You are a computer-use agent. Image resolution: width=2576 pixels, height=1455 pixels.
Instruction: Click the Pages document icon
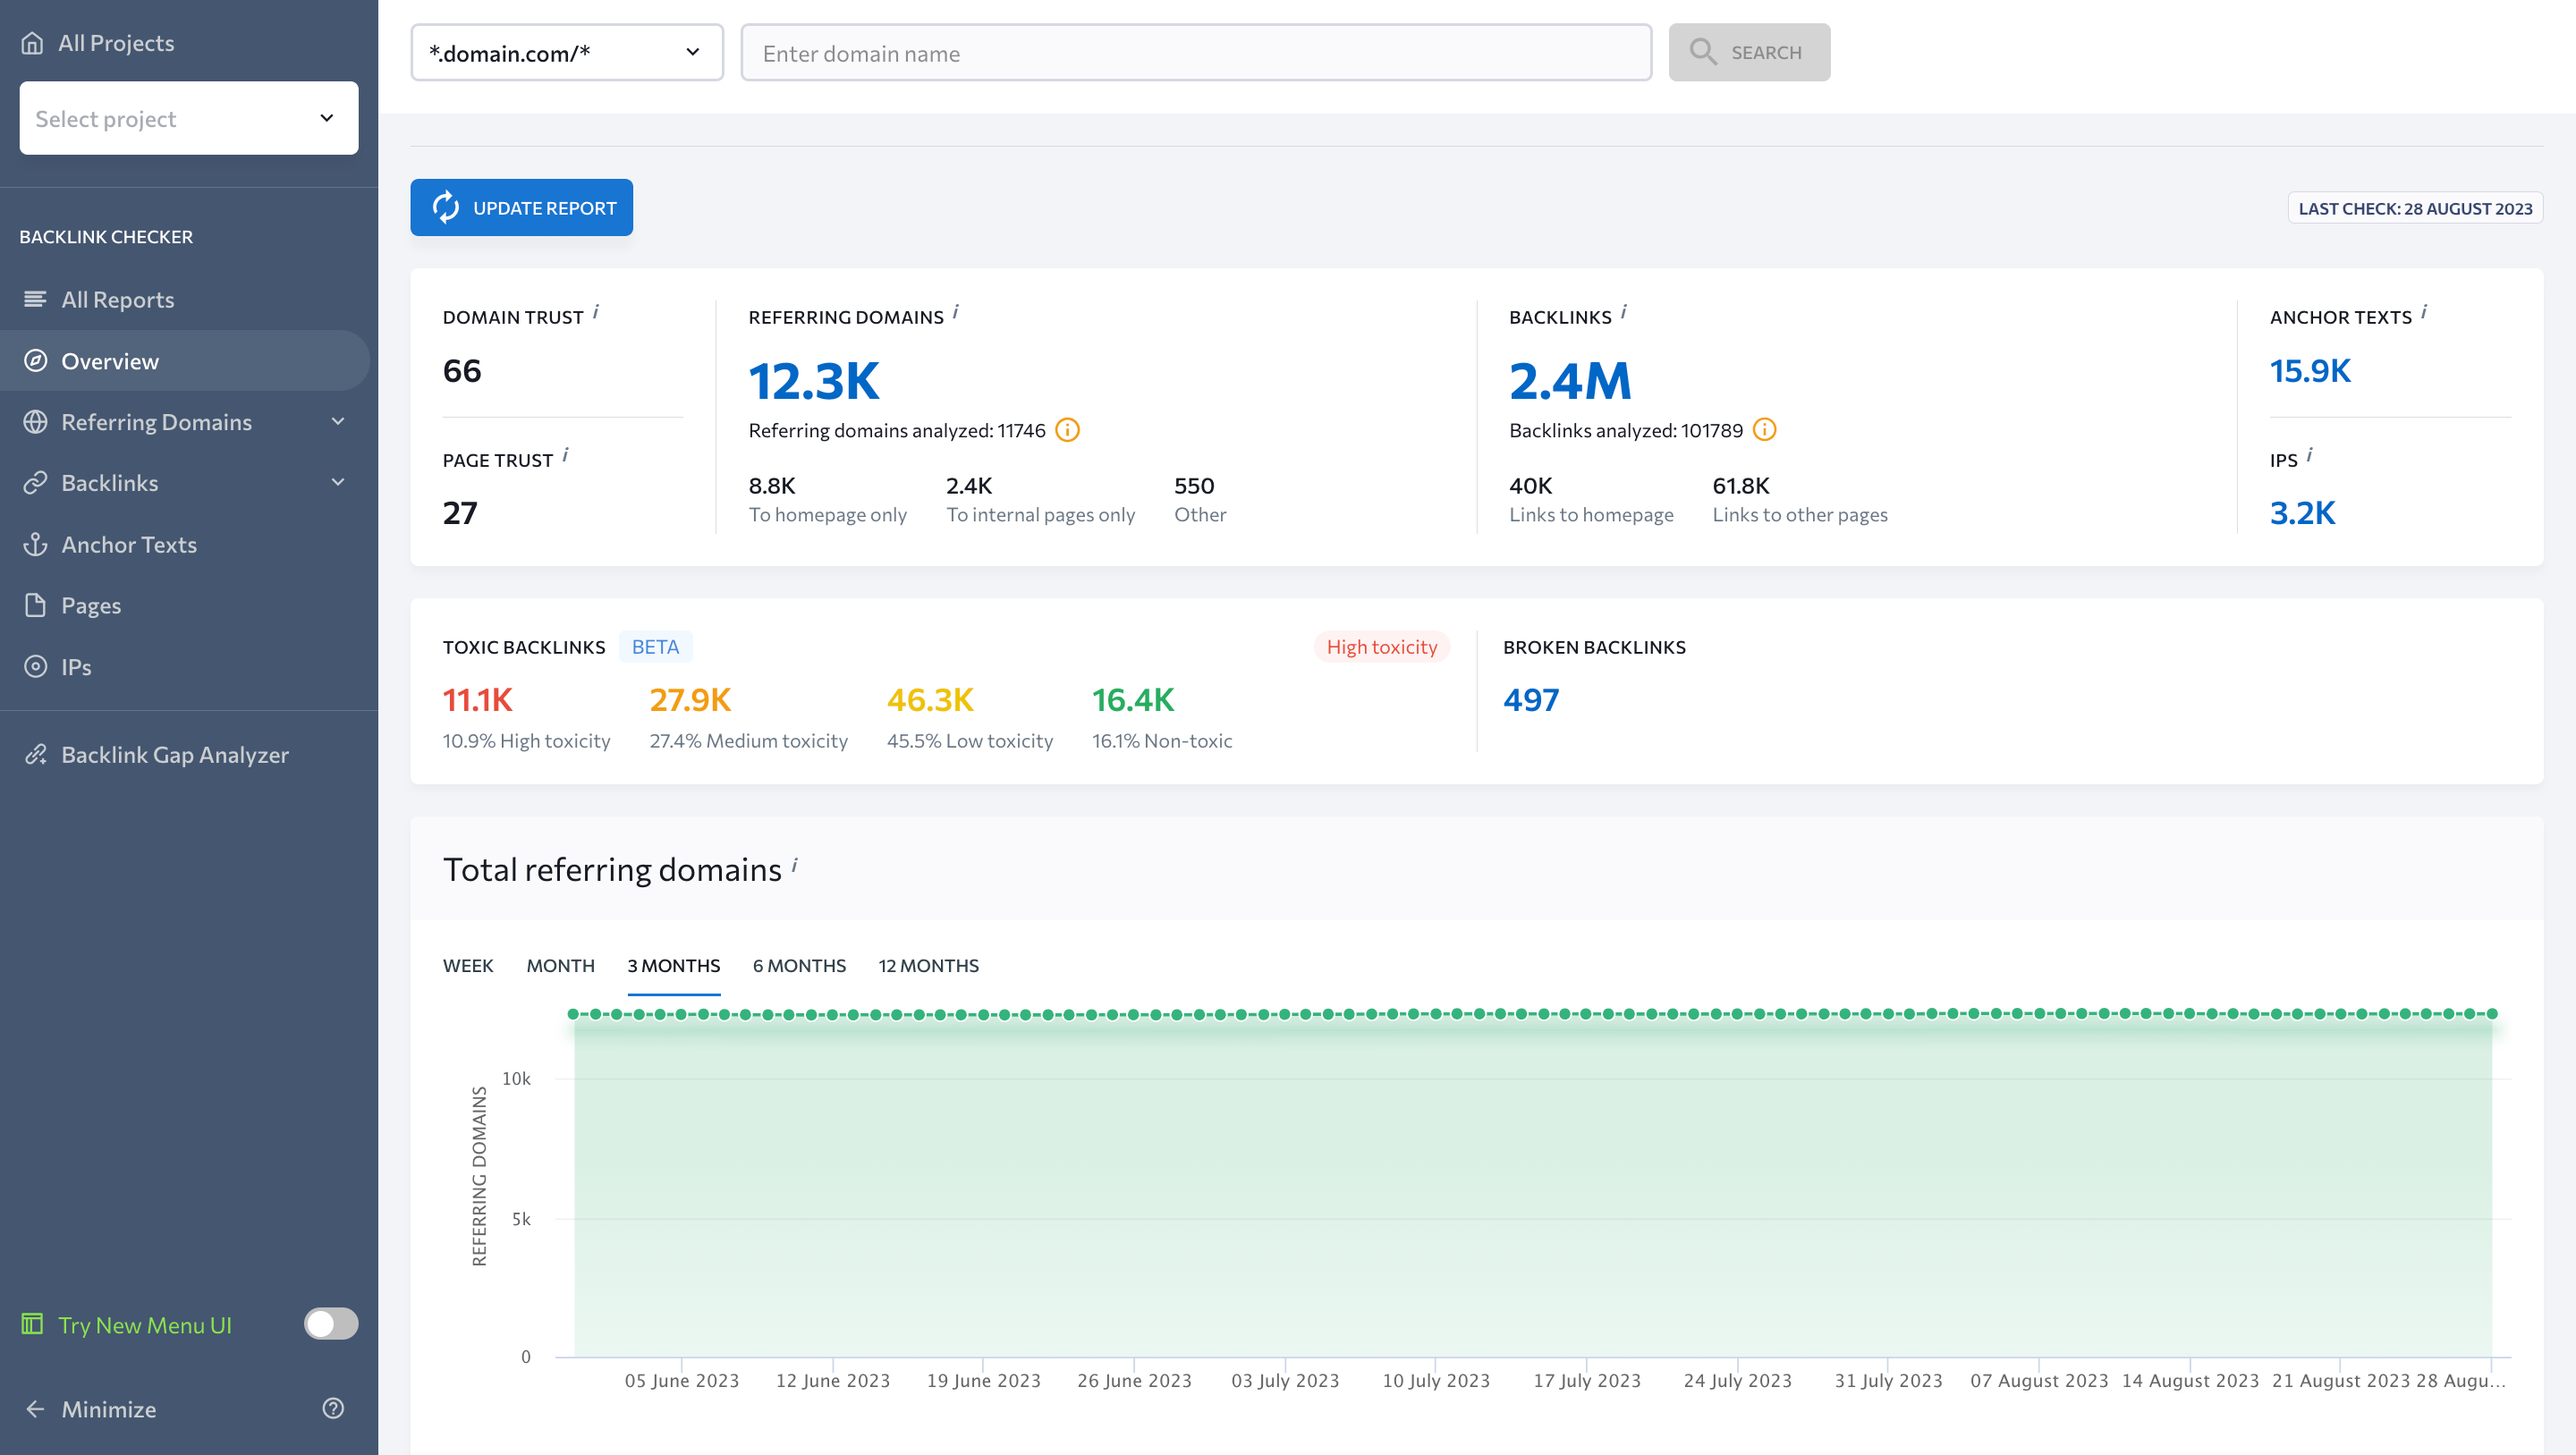pos(35,605)
